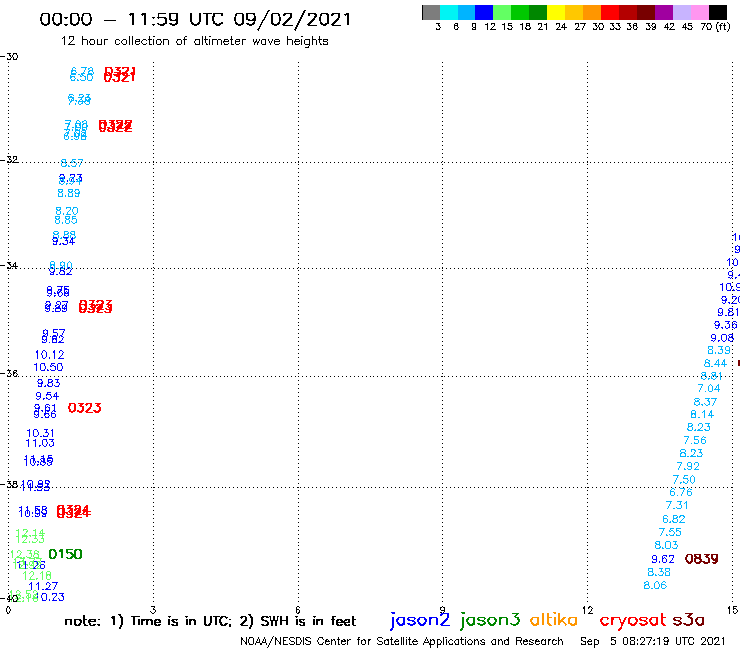Select wave height value '10.50'
The height and width of the screenshot is (650, 740).
click(x=48, y=367)
